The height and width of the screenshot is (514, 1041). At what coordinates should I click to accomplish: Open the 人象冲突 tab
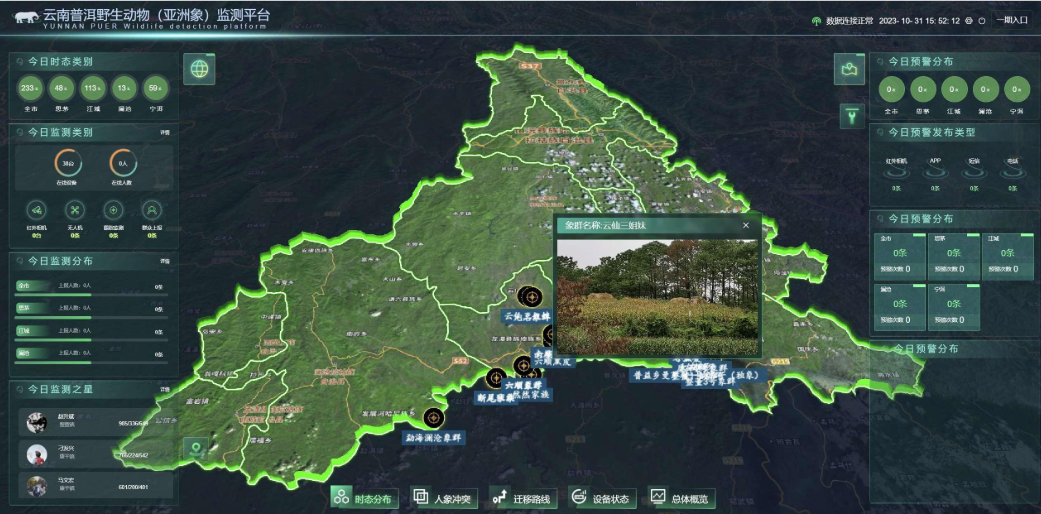pos(445,497)
